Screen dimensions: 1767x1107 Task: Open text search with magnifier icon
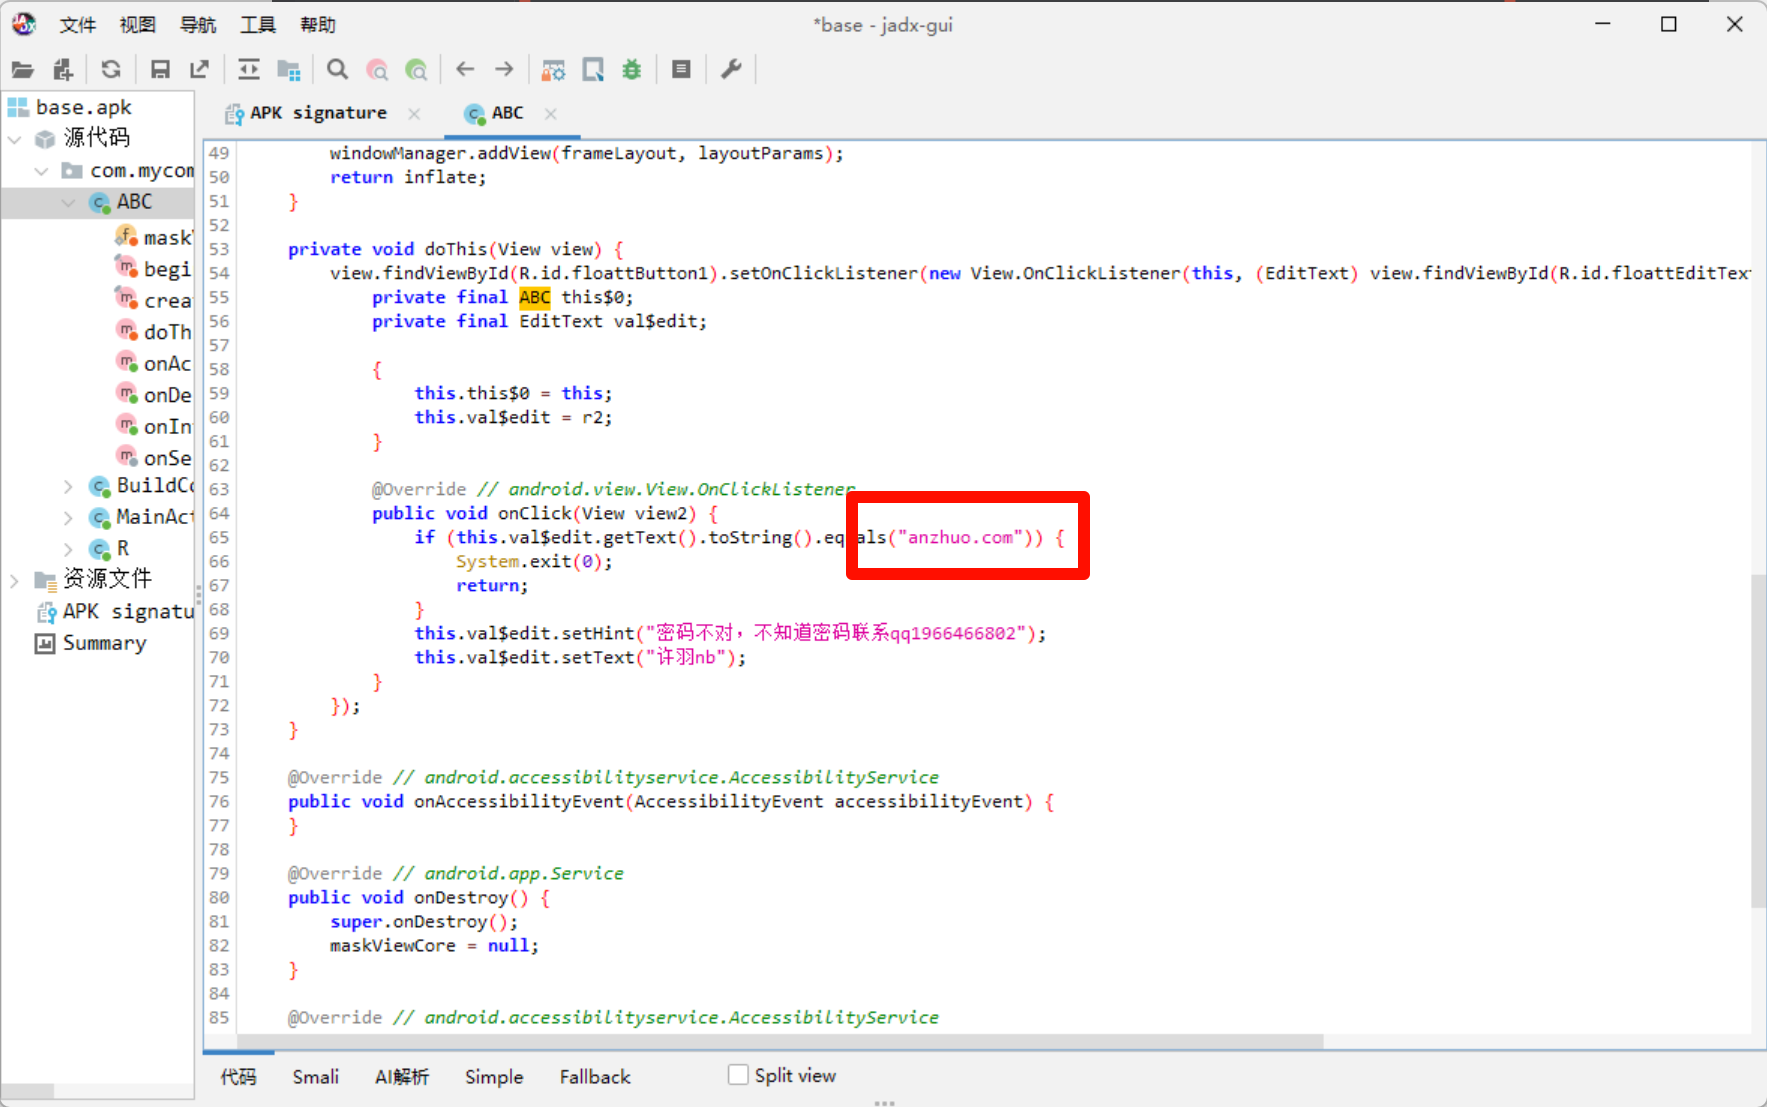point(337,70)
